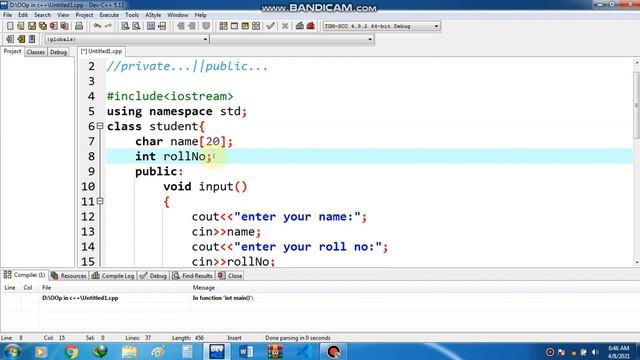Switch to the Debug sidebar tab

pyautogui.click(x=58, y=52)
